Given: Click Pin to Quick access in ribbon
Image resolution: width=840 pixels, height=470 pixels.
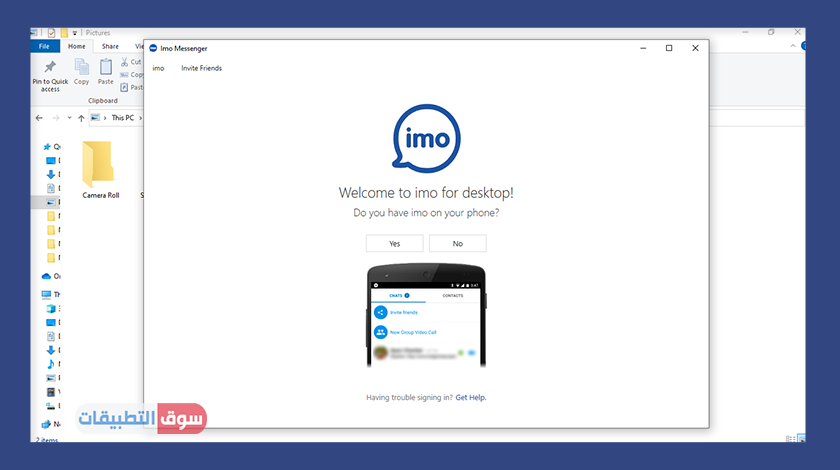Looking at the screenshot, I should [50, 76].
